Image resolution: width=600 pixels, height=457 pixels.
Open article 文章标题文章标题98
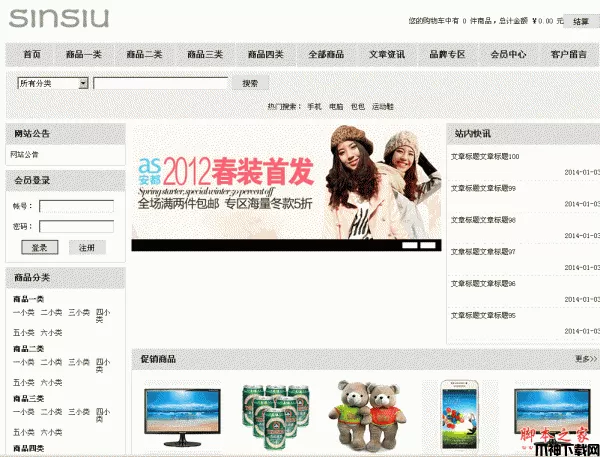(483, 220)
